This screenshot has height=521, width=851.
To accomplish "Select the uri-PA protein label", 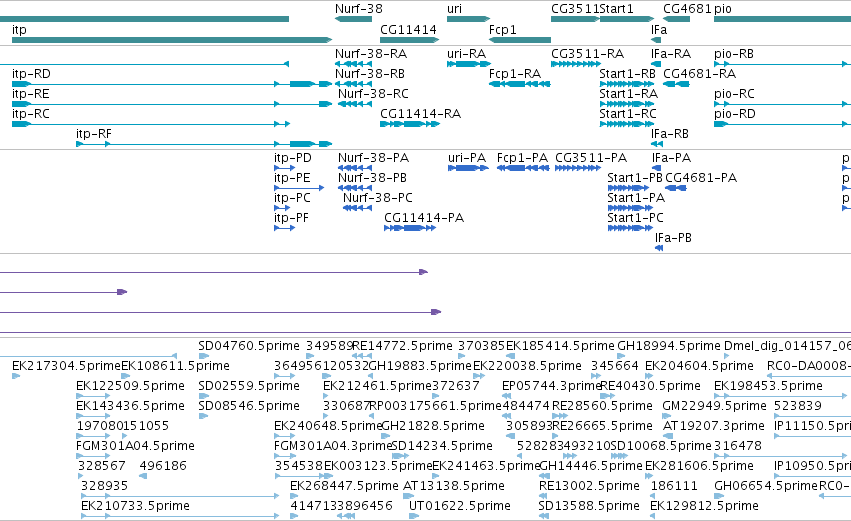I will pos(467,158).
